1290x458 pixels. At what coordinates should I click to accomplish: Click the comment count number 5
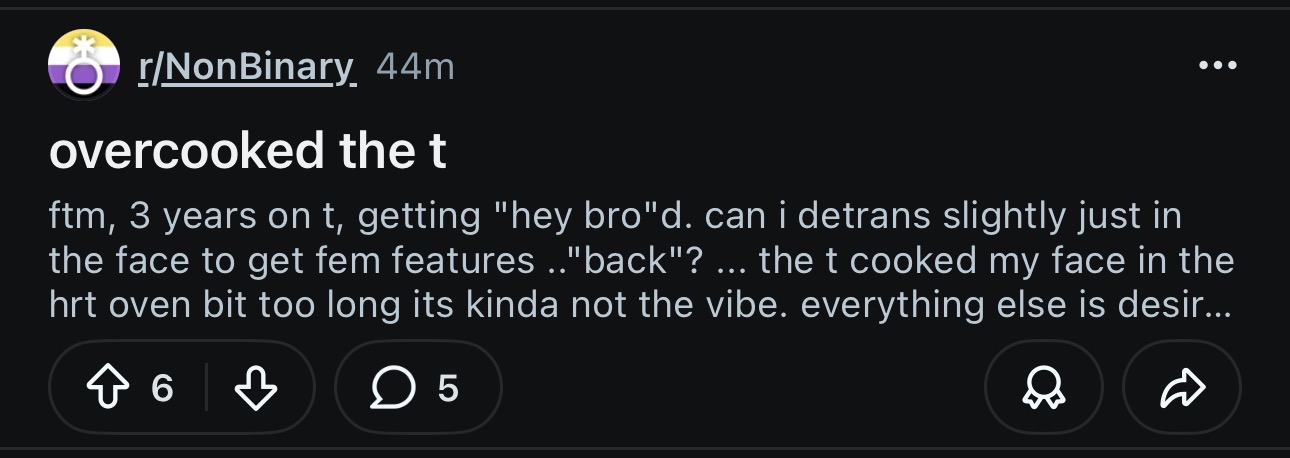[448, 388]
